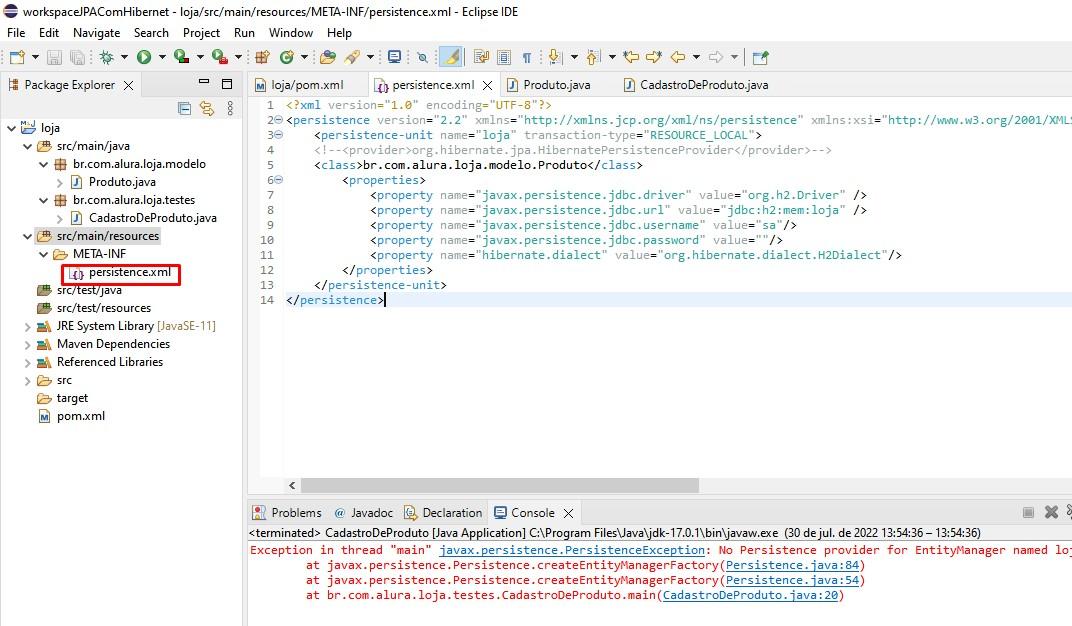Open the Window menu

[x=290, y=32]
